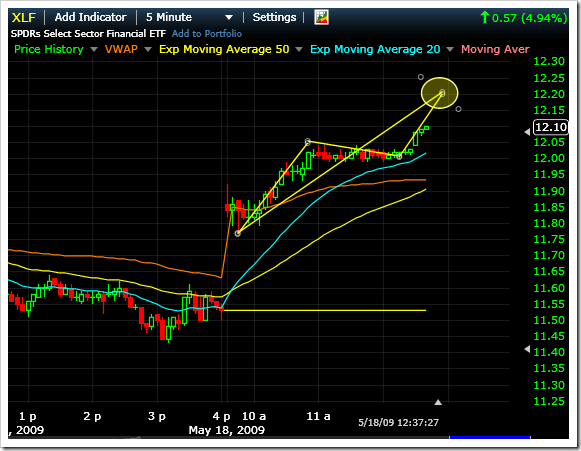581x451 pixels.
Task: Expand Exp Moving Average 50 dropdown arrow
Action: 299,49
